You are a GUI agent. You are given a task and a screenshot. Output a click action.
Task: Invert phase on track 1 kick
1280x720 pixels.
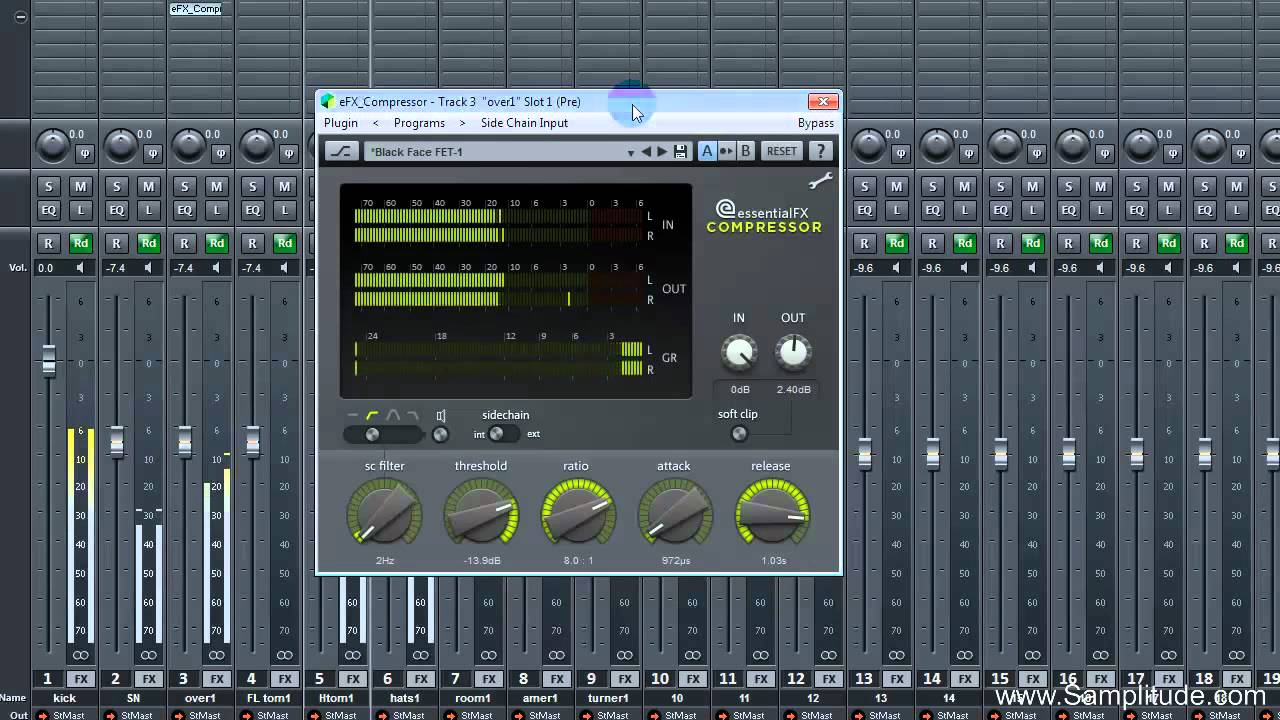pos(83,153)
